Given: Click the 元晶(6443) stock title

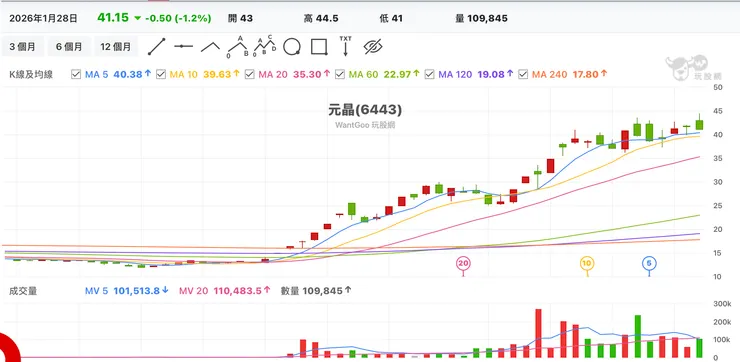Looking at the screenshot, I should click(x=365, y=110).
